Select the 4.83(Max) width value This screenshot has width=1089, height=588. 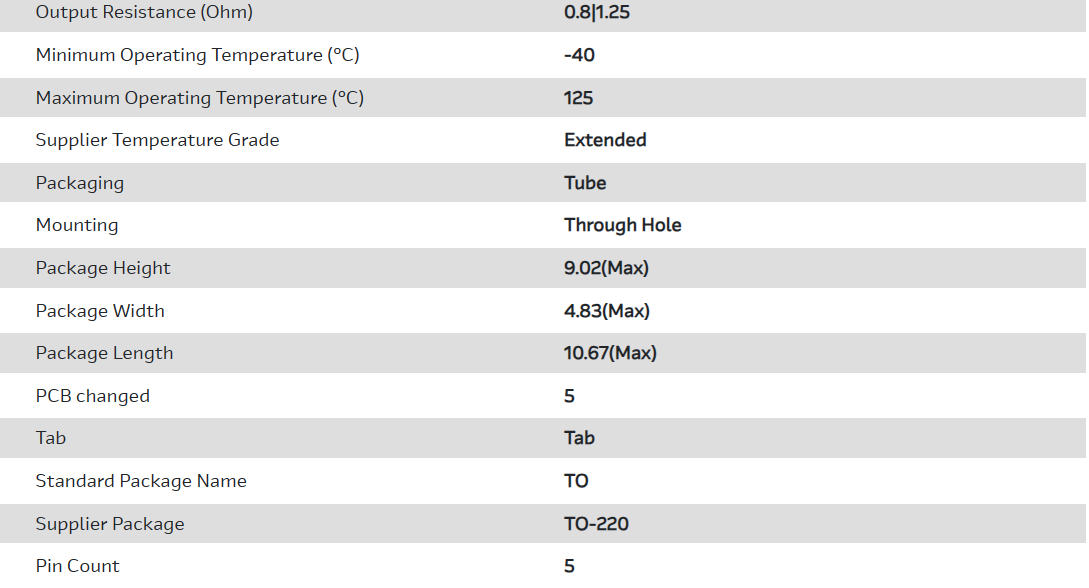click(x=606, y=311)
